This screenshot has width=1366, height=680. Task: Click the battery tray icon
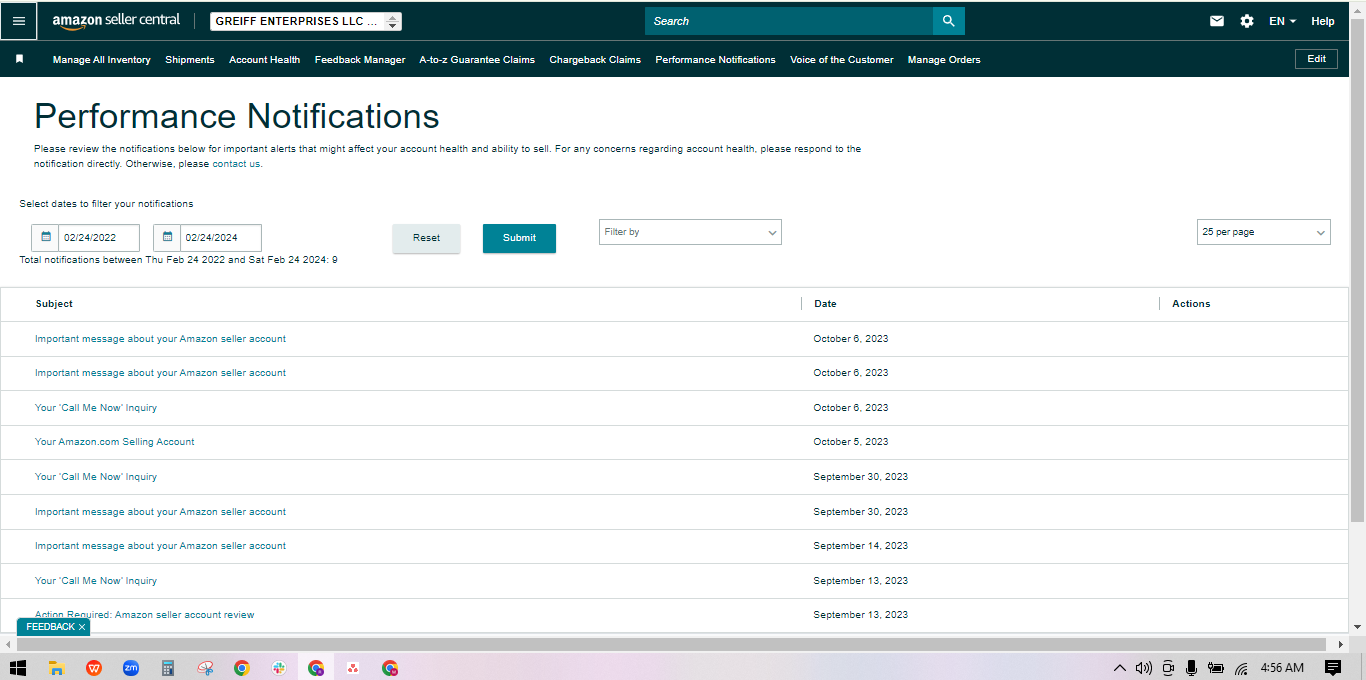click(x=1216, y=668)
